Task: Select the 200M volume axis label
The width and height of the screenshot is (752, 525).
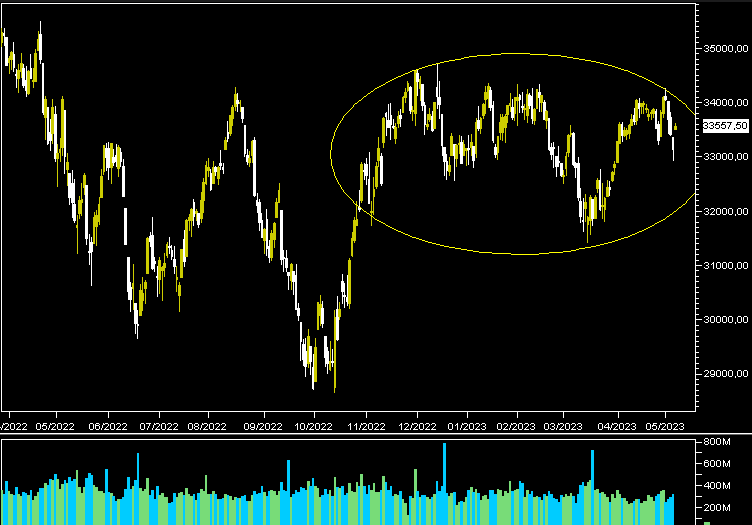Action: coord(717,508)
